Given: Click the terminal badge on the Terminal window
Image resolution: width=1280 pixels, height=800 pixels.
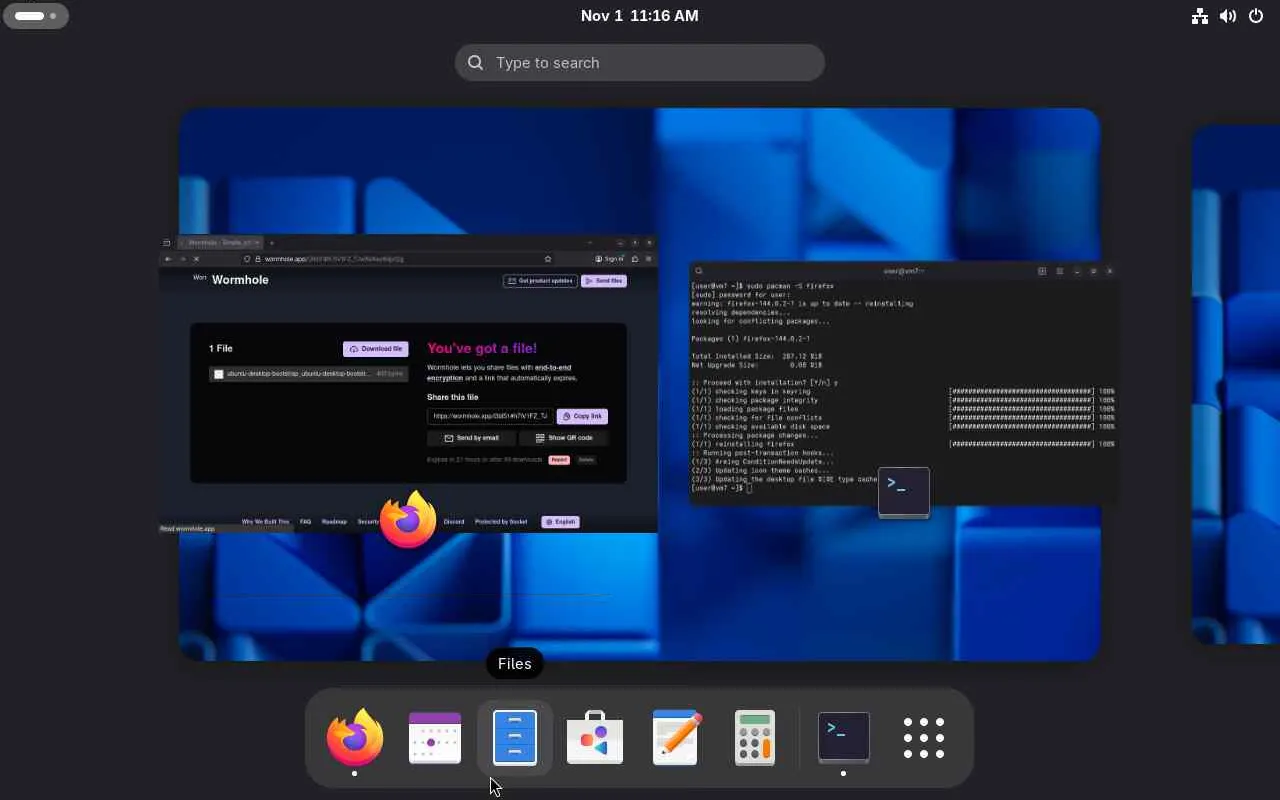Looking at the screenshot, I should [904, 492].
